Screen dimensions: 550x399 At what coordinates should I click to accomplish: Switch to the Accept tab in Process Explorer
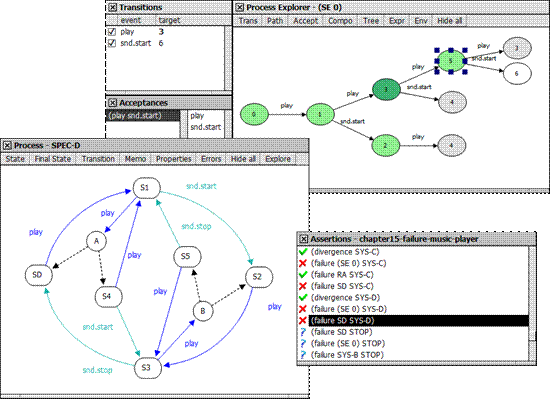pyautogui.click(x=305, y=21)
